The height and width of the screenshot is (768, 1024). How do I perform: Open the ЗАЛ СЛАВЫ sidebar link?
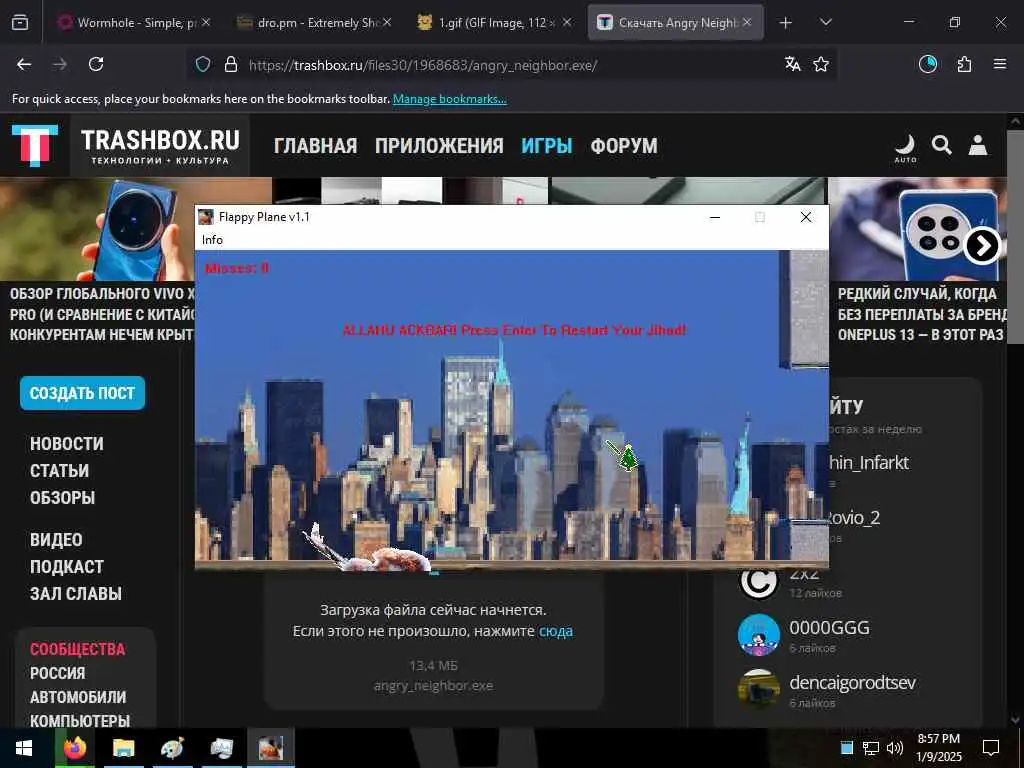click(76, 594)
